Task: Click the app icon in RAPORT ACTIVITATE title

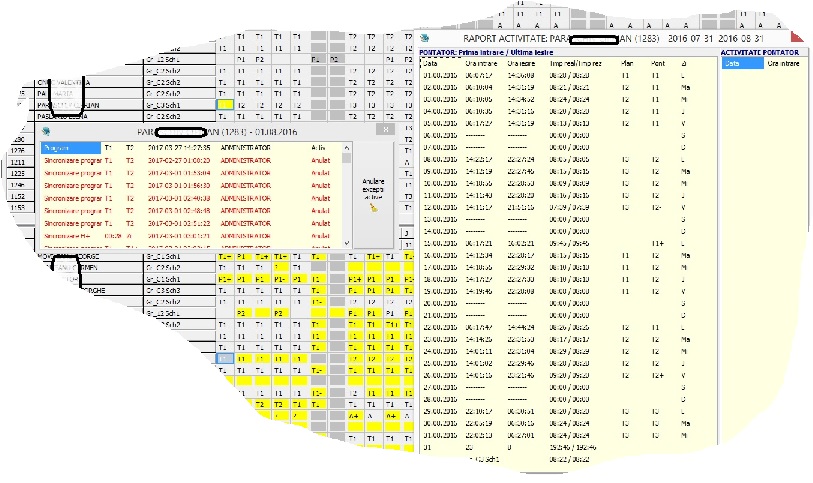Action: (425, 38)
